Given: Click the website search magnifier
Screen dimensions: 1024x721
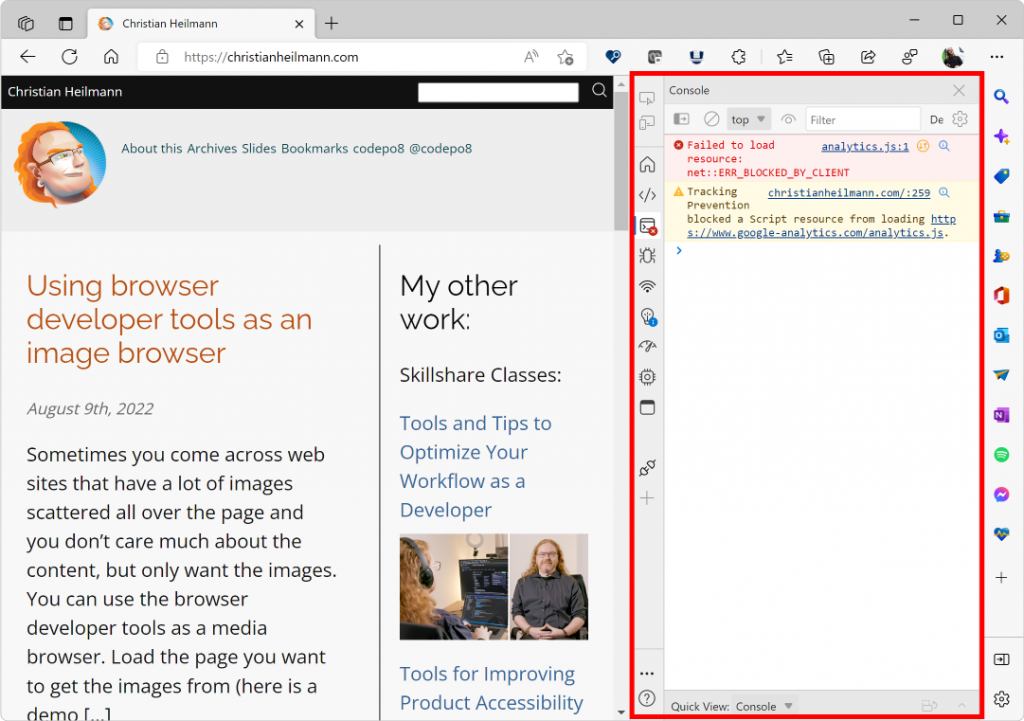Looking at the screenshot, I should click(x=599, y=91).
